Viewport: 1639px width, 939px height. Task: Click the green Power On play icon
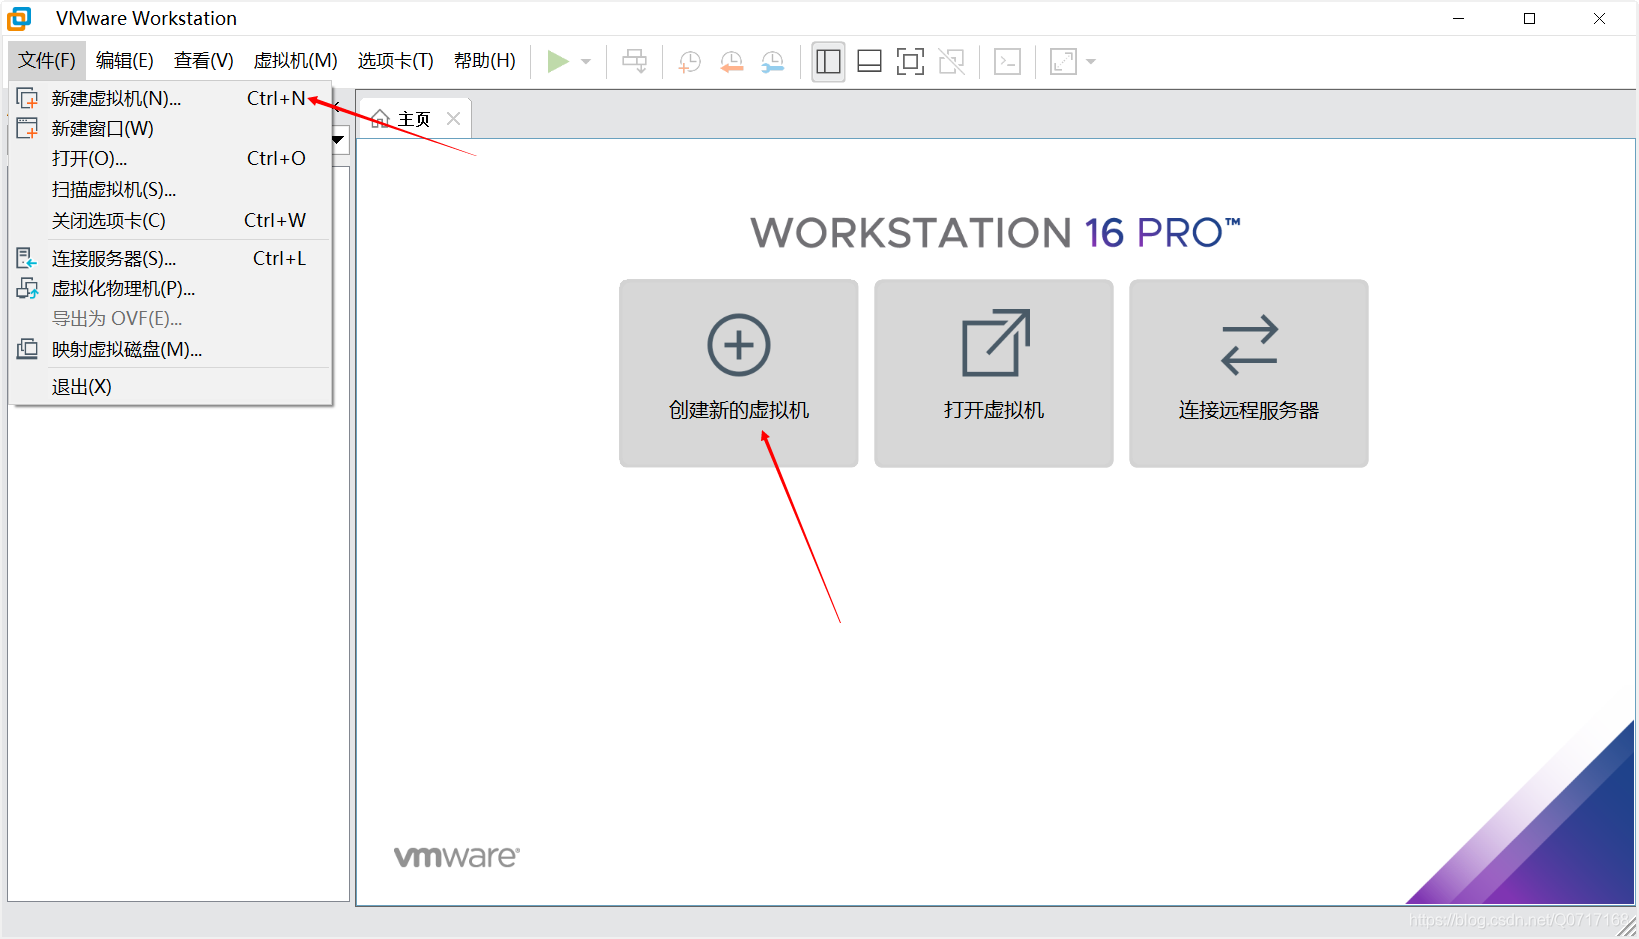coord(558,62)
